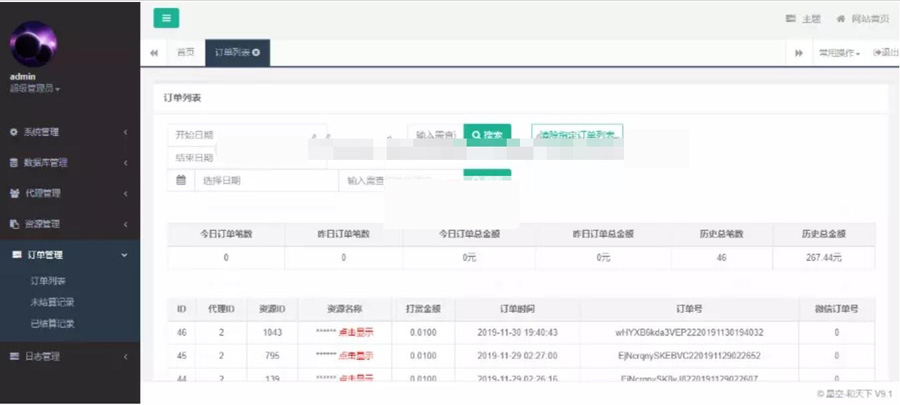
Task: Expand the 系统管理 sidebar menu
Action: click(68, 132)
